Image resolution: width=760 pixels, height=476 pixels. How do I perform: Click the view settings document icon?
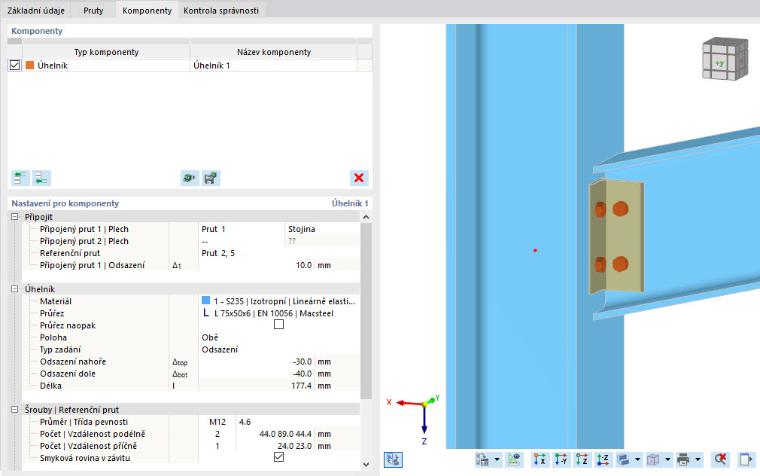pos(482,460)
